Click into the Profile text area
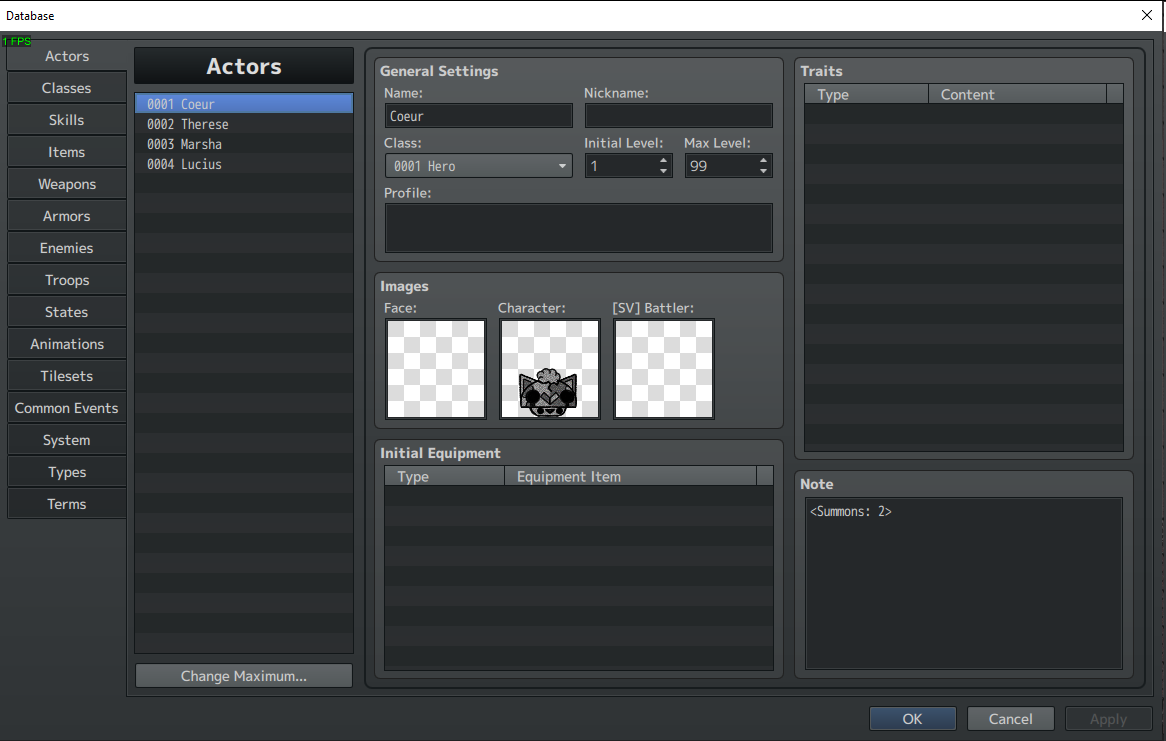Image resolution: width=1166 pixels, height=741 pixels. click(x=579, y=228)
